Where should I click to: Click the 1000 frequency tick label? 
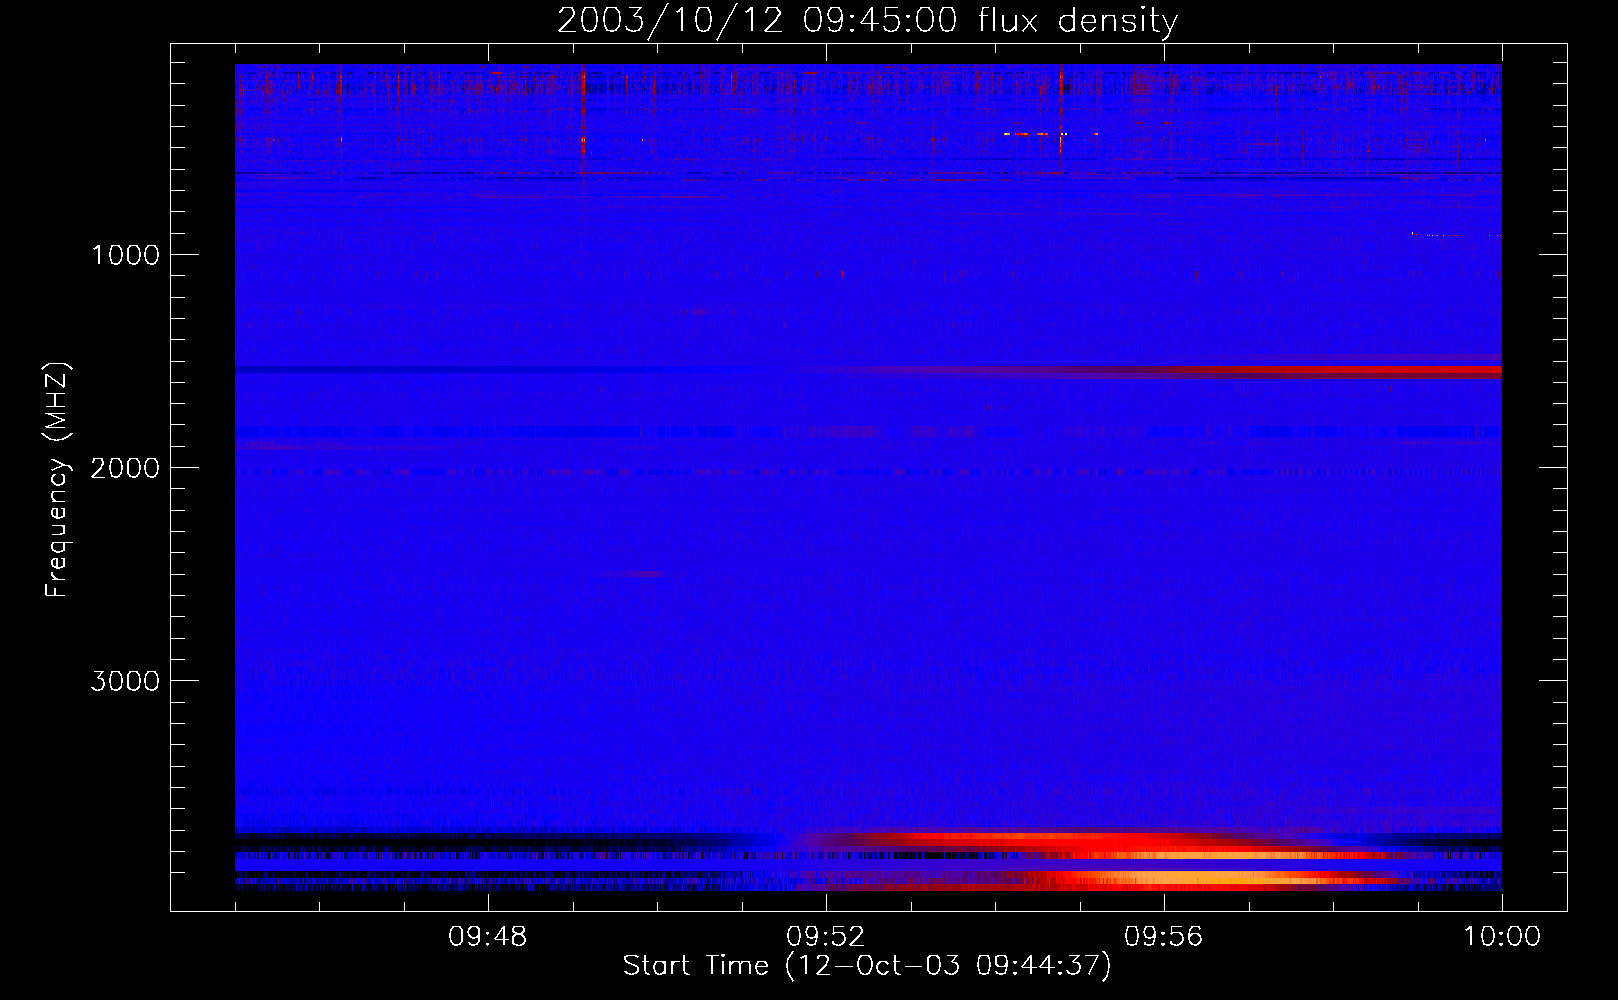[125, 255]
